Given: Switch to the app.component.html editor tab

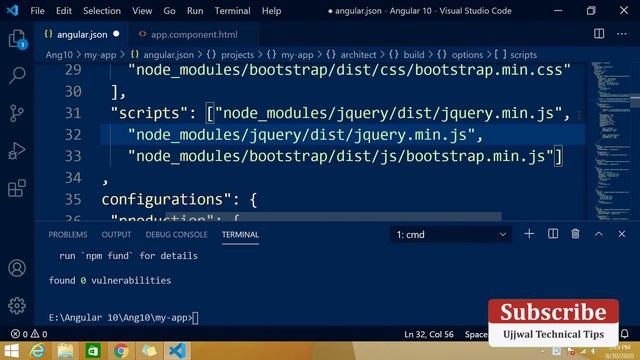Looking at the screenshot, I should (x=194, y=35).
